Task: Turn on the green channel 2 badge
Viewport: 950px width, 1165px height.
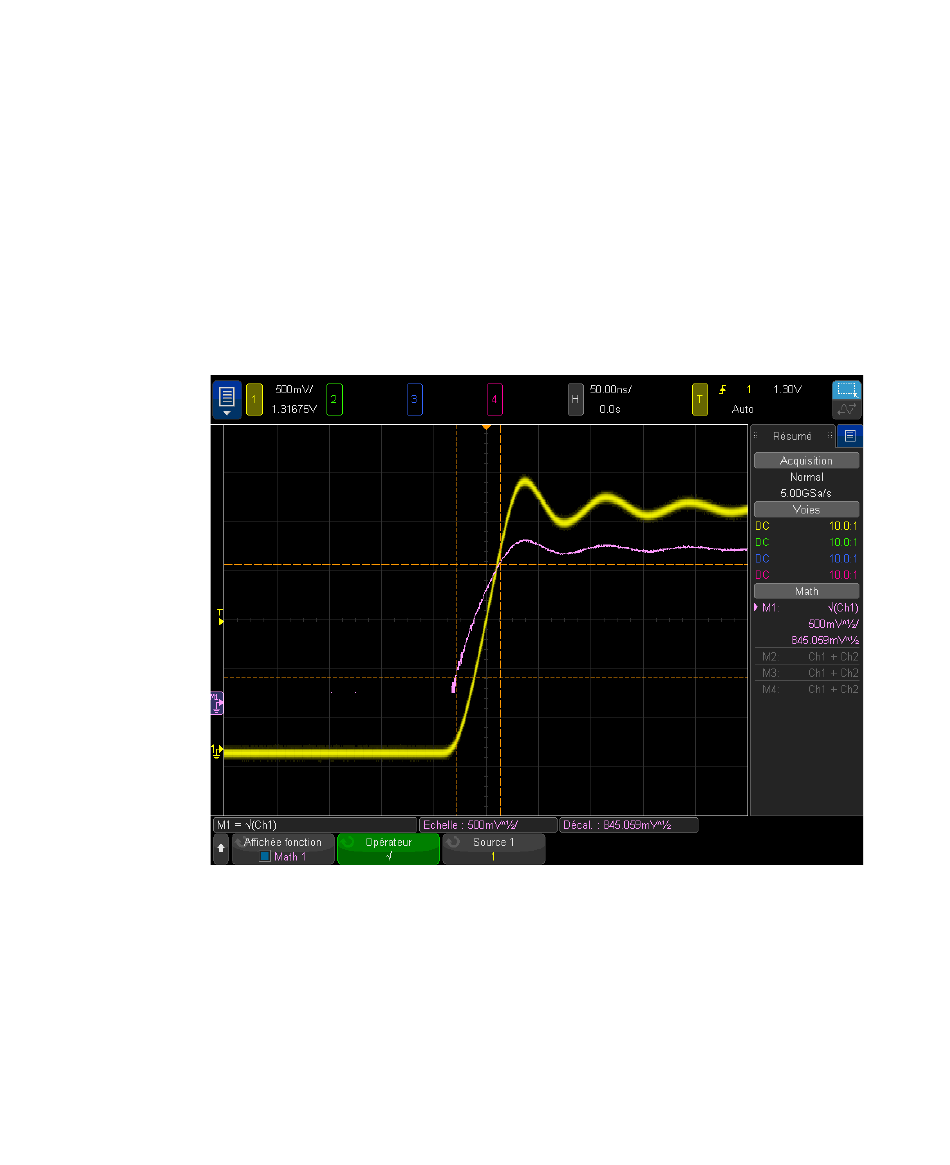Action: (x=335, y=399)
